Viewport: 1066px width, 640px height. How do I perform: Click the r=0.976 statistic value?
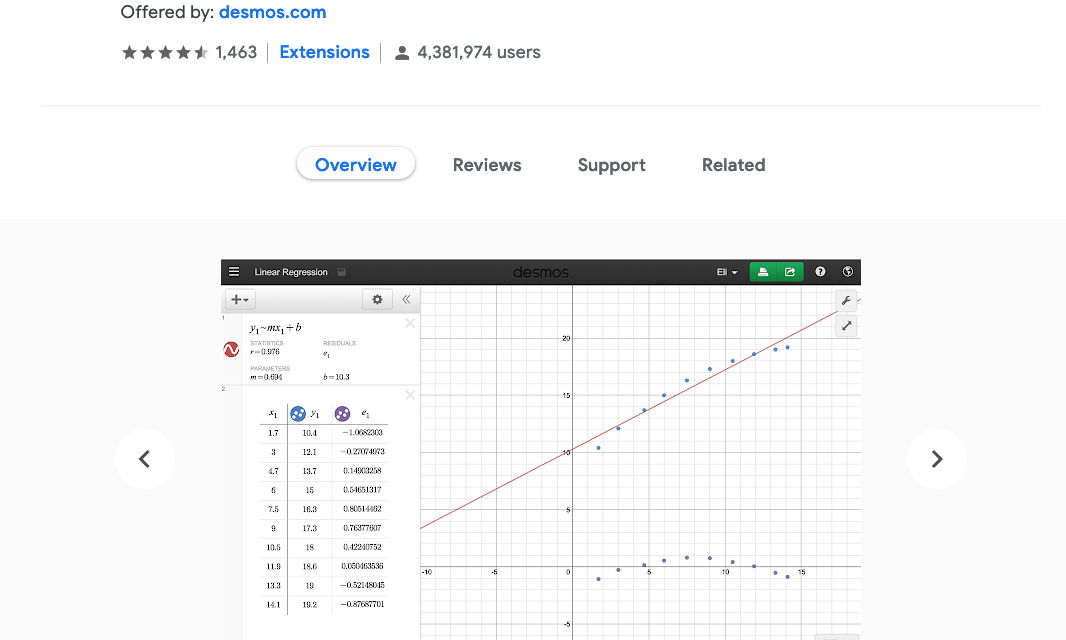coord(265,352)
